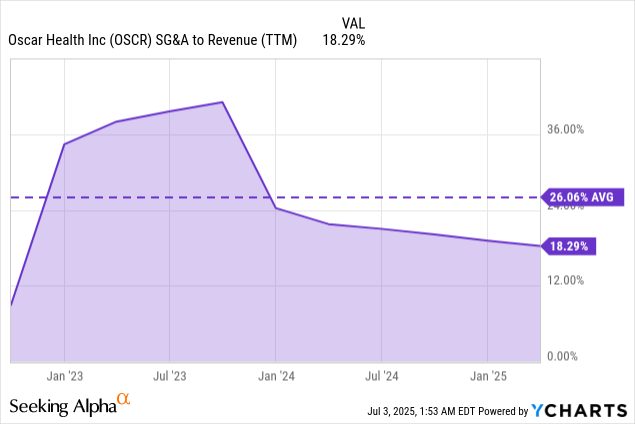The image size is (635, 424).
Task: Click the Jul '23 x-axis label
Action: (x=170, y=376)
